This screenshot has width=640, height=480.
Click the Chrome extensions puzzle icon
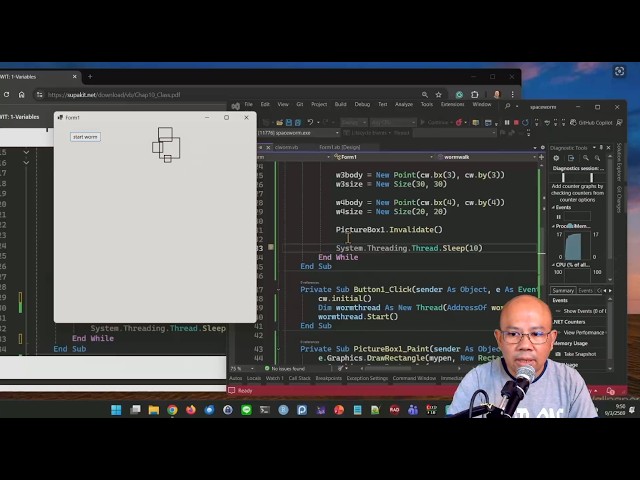(x=475, y=95)
